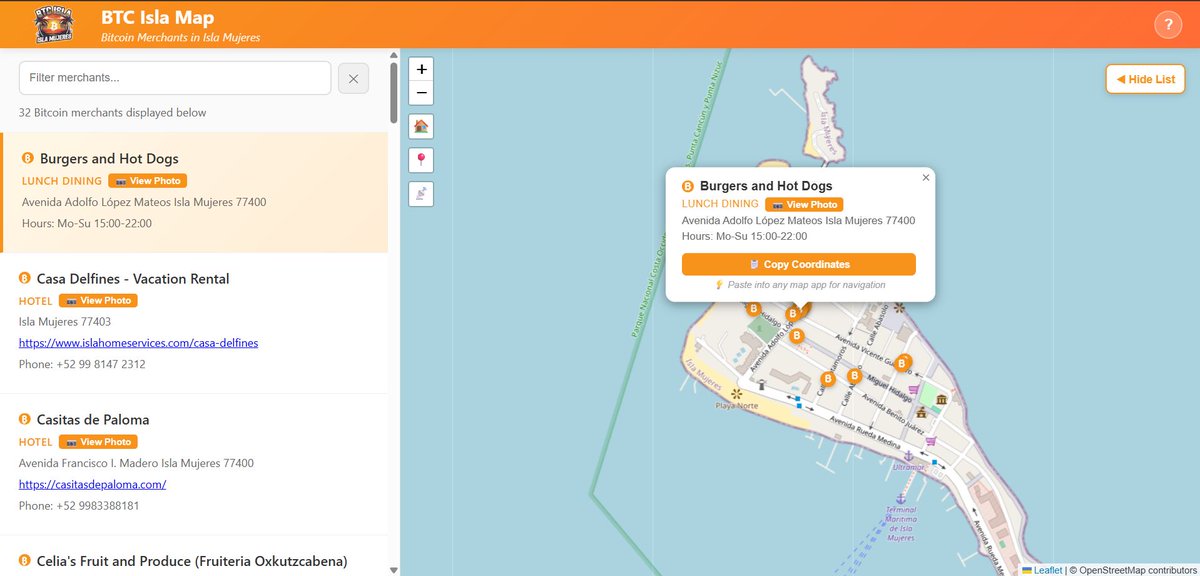
Task: View Photo for Casa Delfines rental
Action: pos(98,300)
